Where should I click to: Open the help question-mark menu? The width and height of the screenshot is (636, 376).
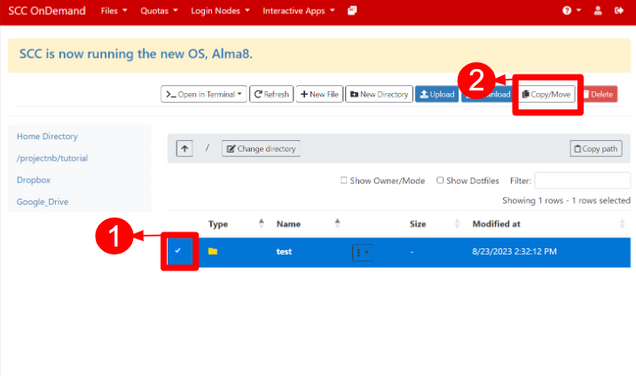point(572,11)
